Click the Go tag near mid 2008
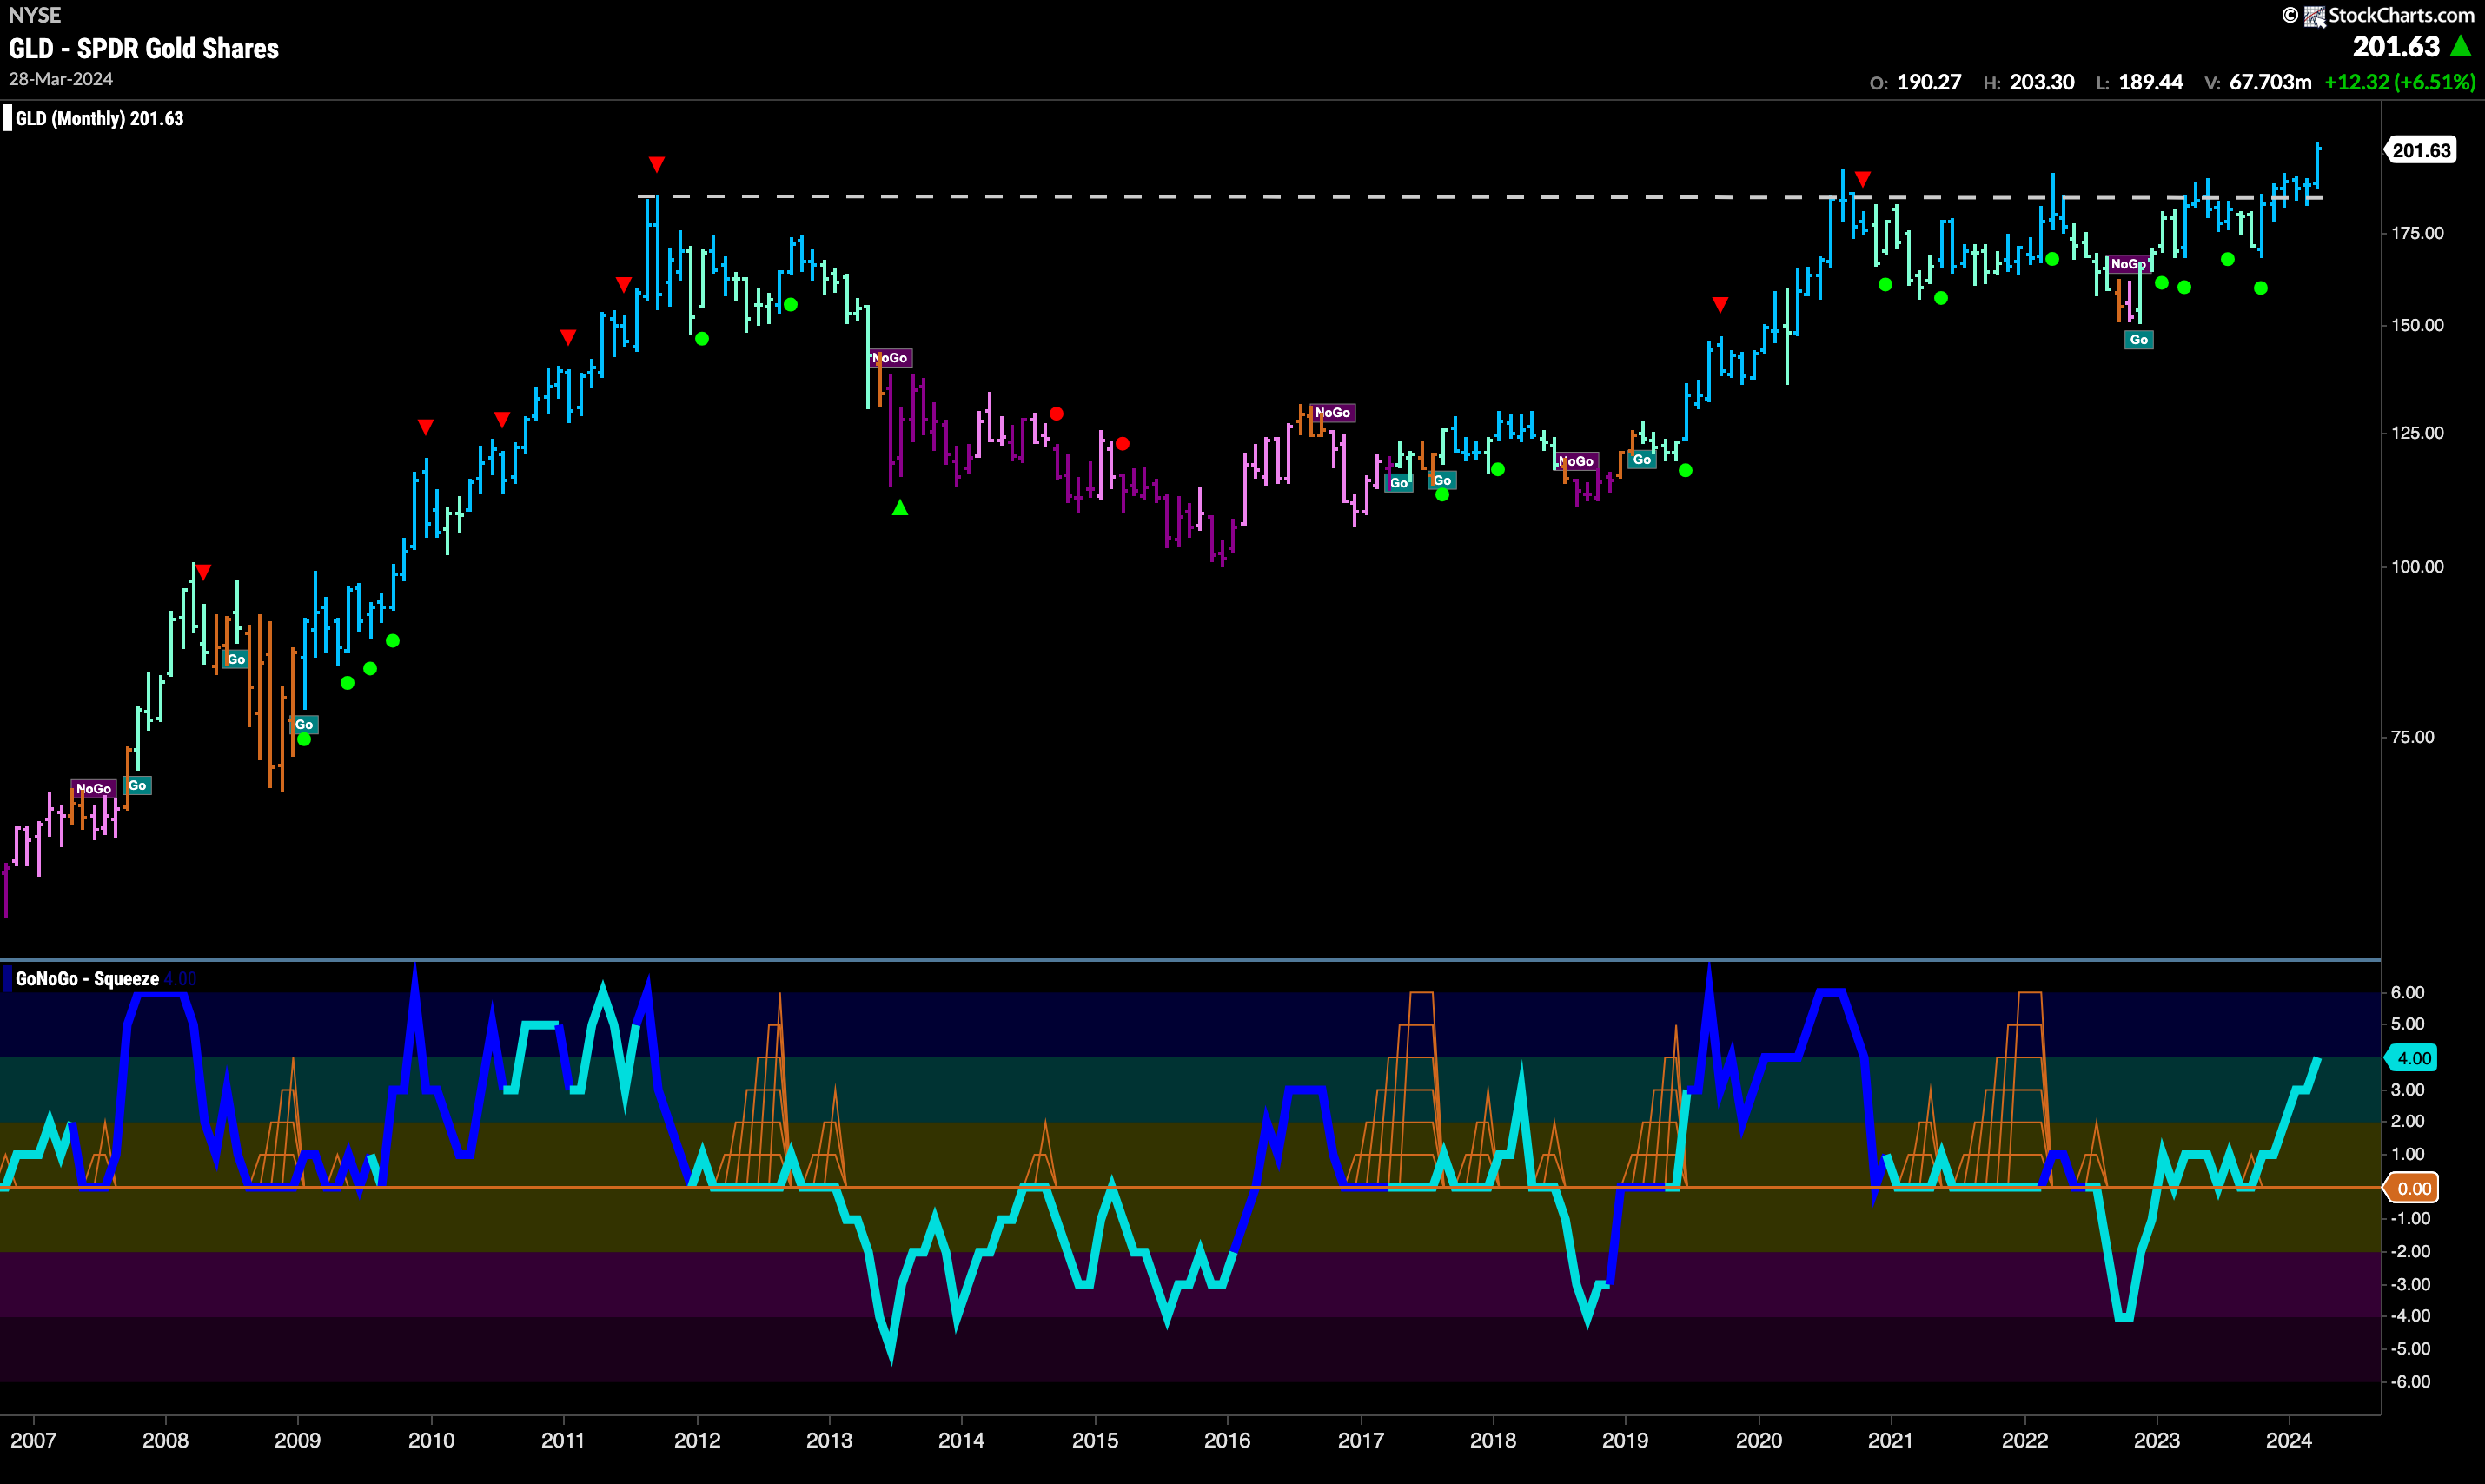The image size is (2485, 1484). pyautogui.click(x=236, y=659)
